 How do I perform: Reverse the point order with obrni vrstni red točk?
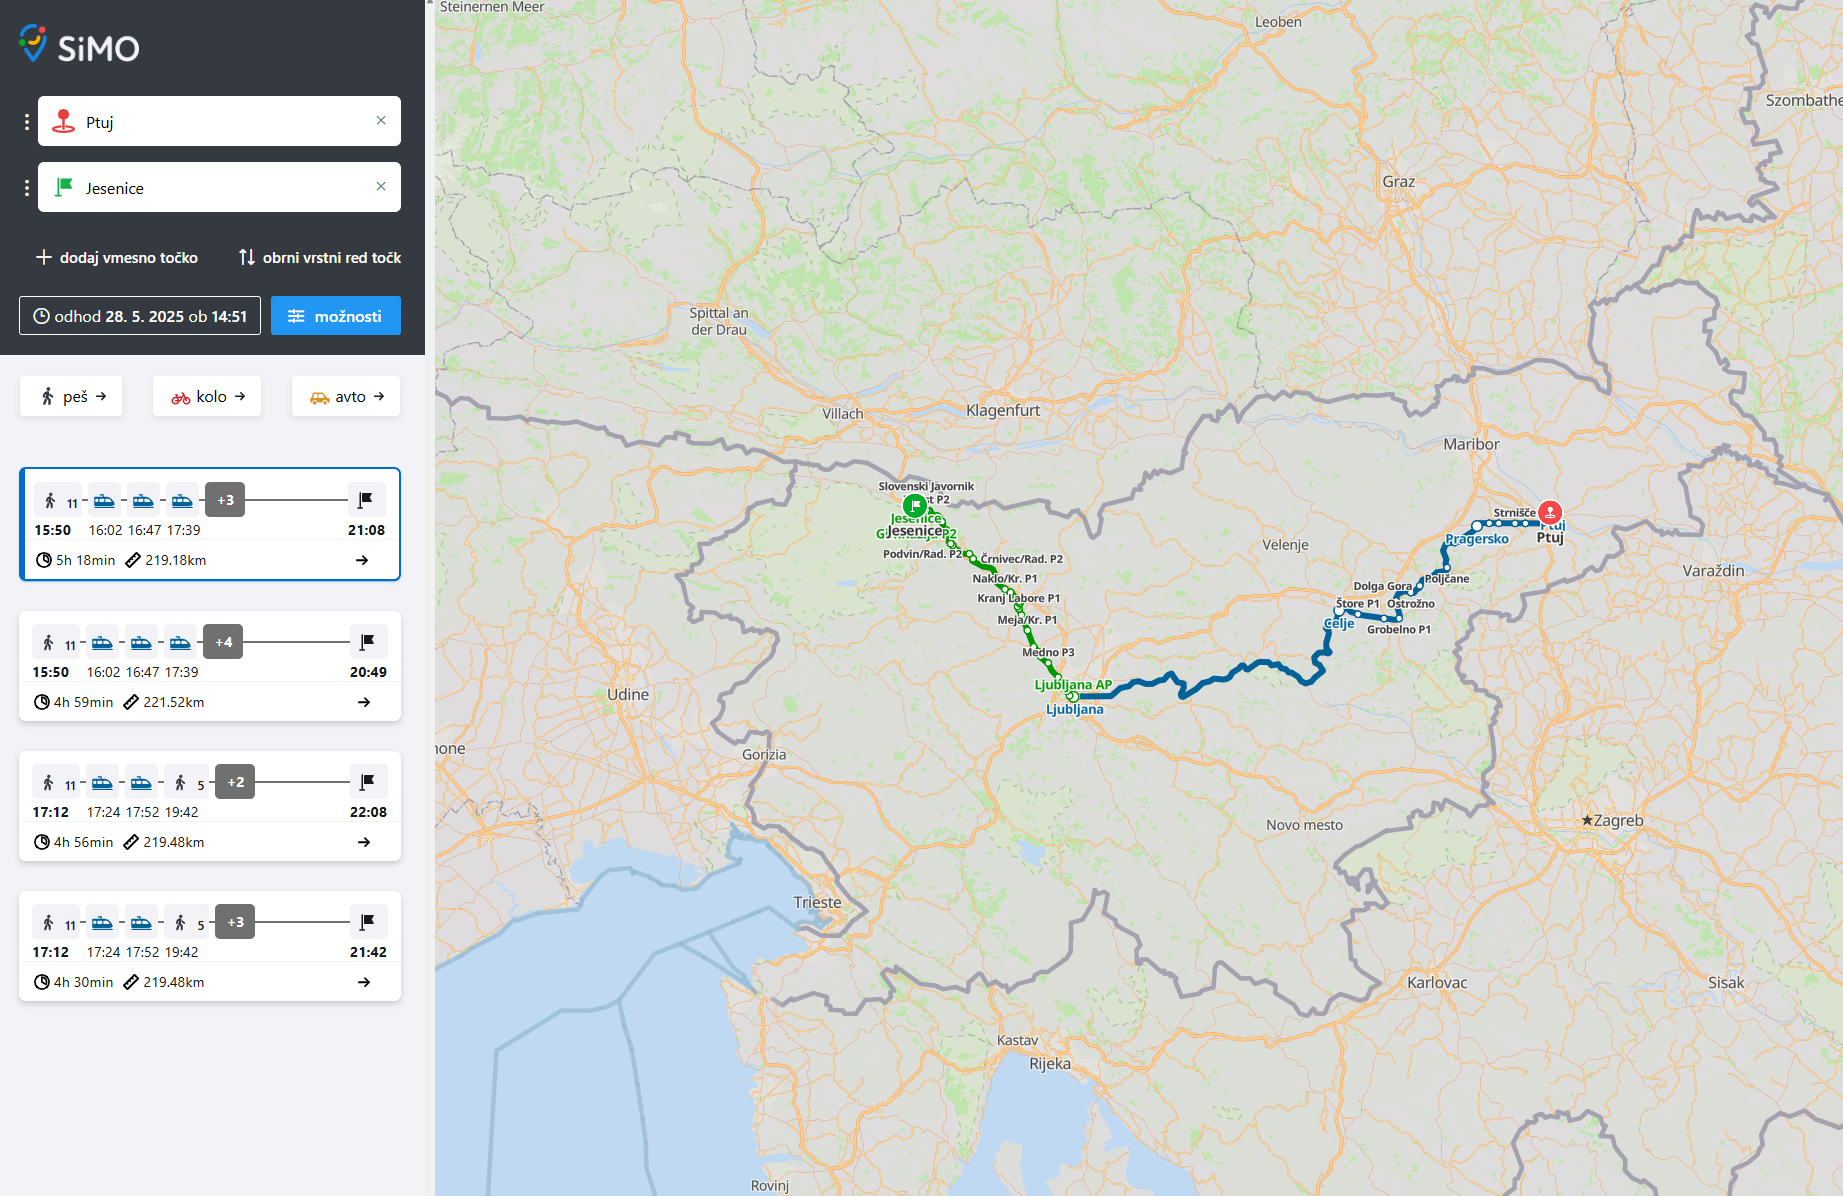320,258
